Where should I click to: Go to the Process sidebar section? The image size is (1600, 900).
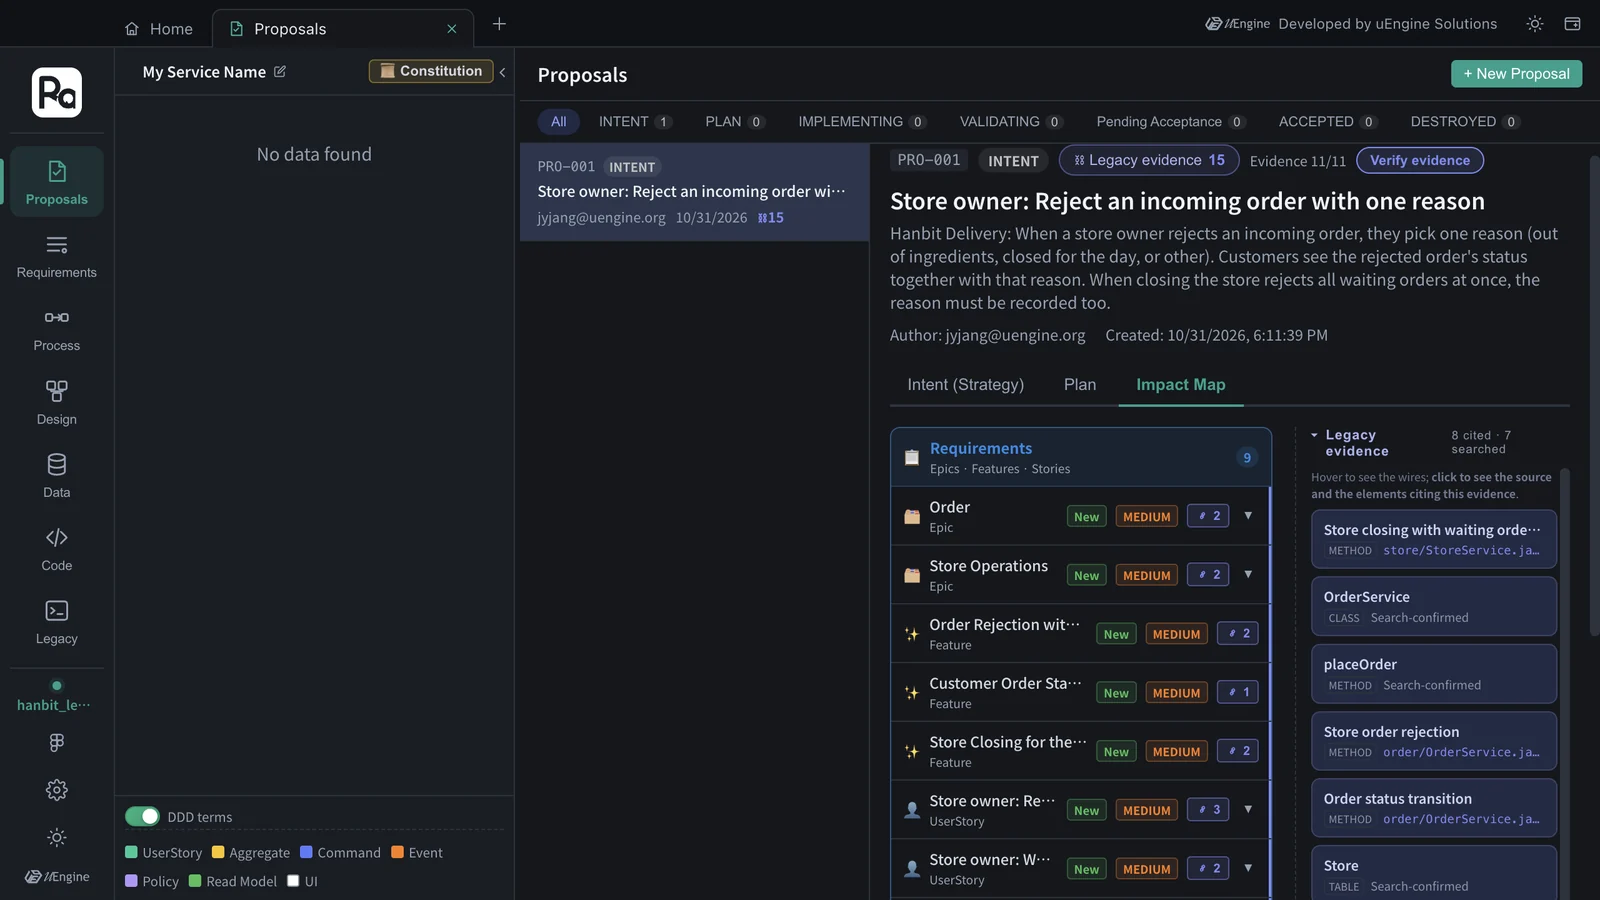click(x=57, y=329)
